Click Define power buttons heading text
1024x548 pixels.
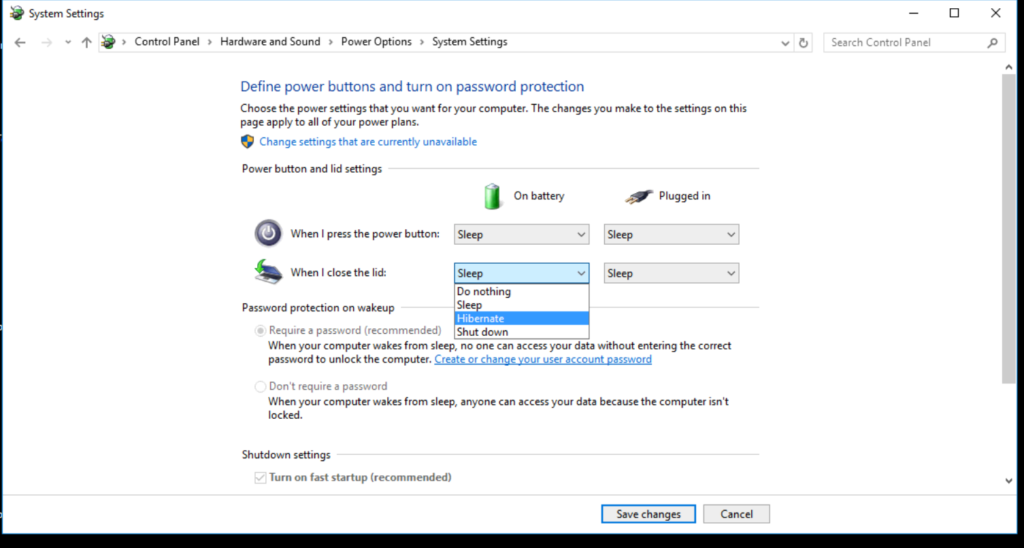[412, 86]
